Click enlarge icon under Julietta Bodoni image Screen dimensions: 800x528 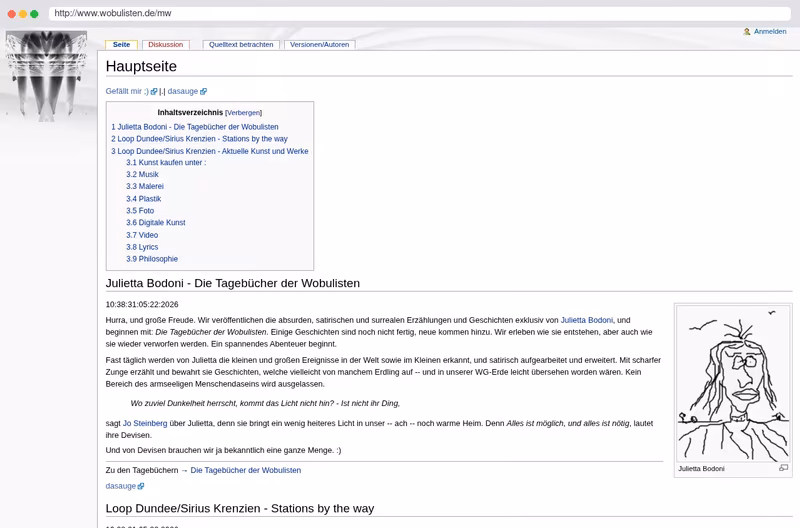[783, 468]
